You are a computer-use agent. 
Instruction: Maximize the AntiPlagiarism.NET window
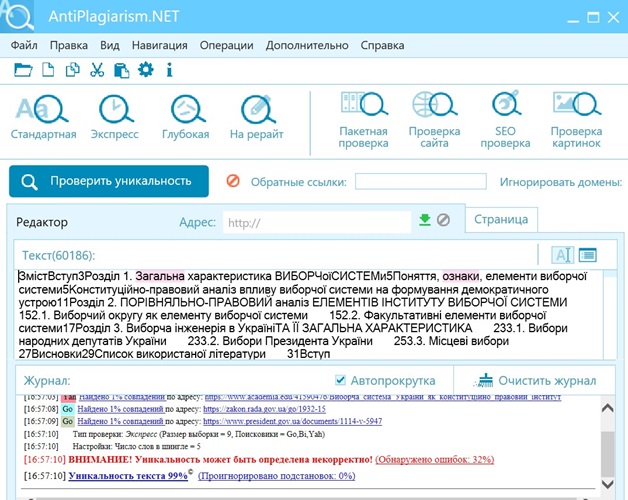593,17
